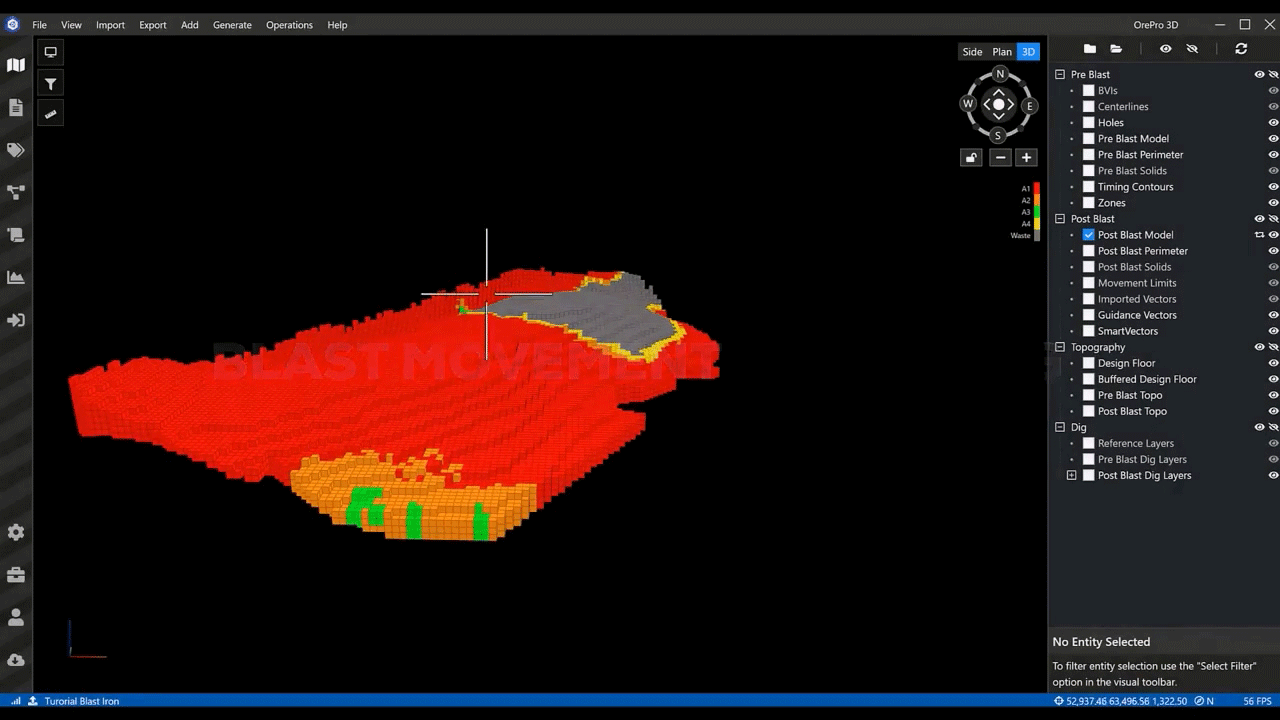Click the zoom-in plus button under the compass
The width and height of the screenshot is (1280, 720).
(x=1025, y=157)
